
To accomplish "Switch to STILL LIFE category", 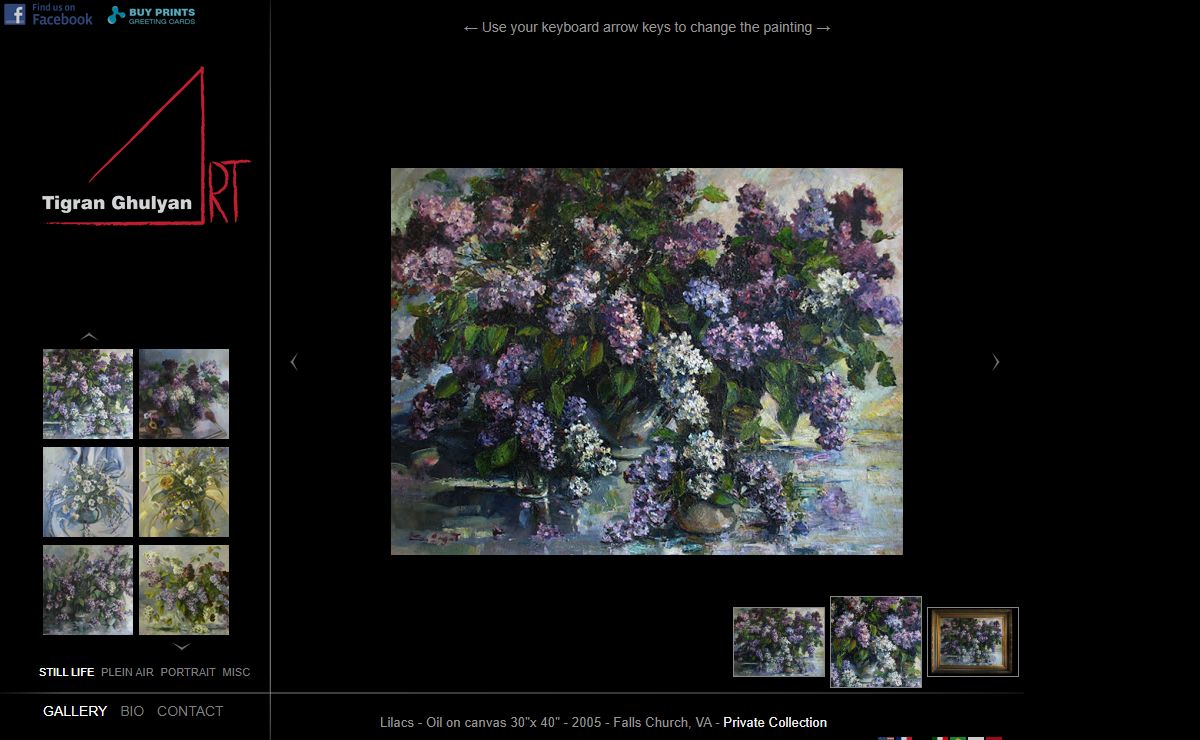I will point(67,672).
